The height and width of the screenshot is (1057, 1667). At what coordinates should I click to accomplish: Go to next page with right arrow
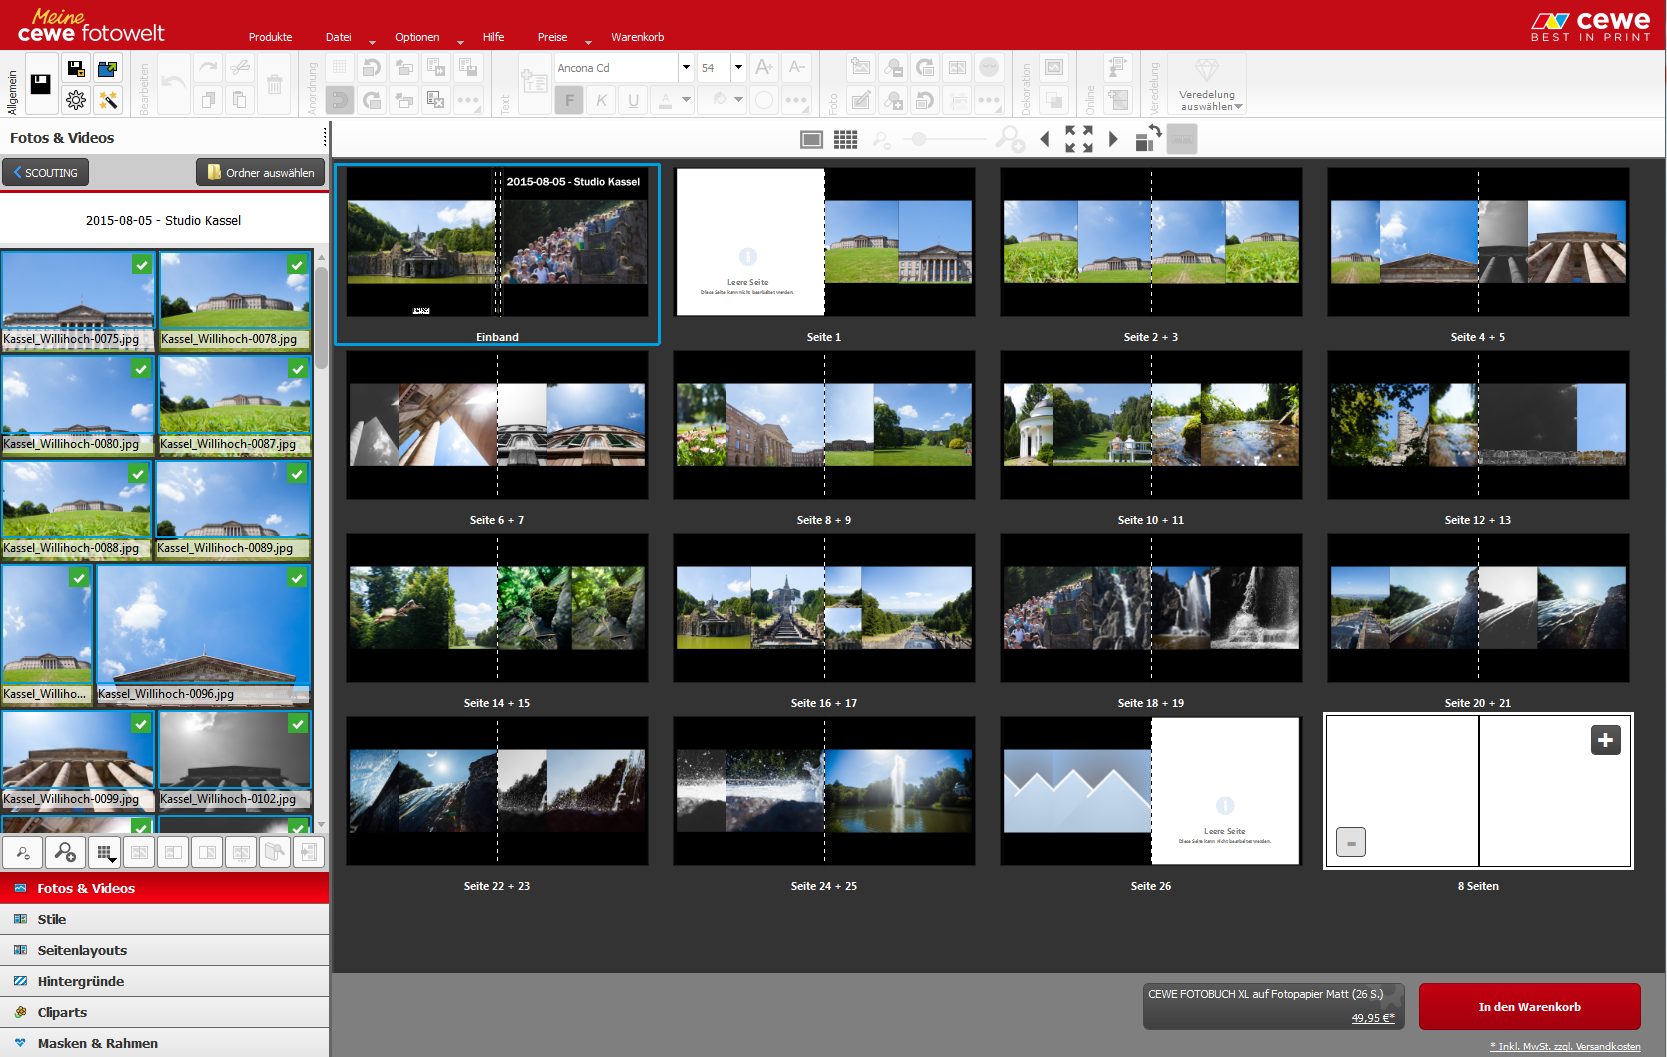coord(1113,139)
